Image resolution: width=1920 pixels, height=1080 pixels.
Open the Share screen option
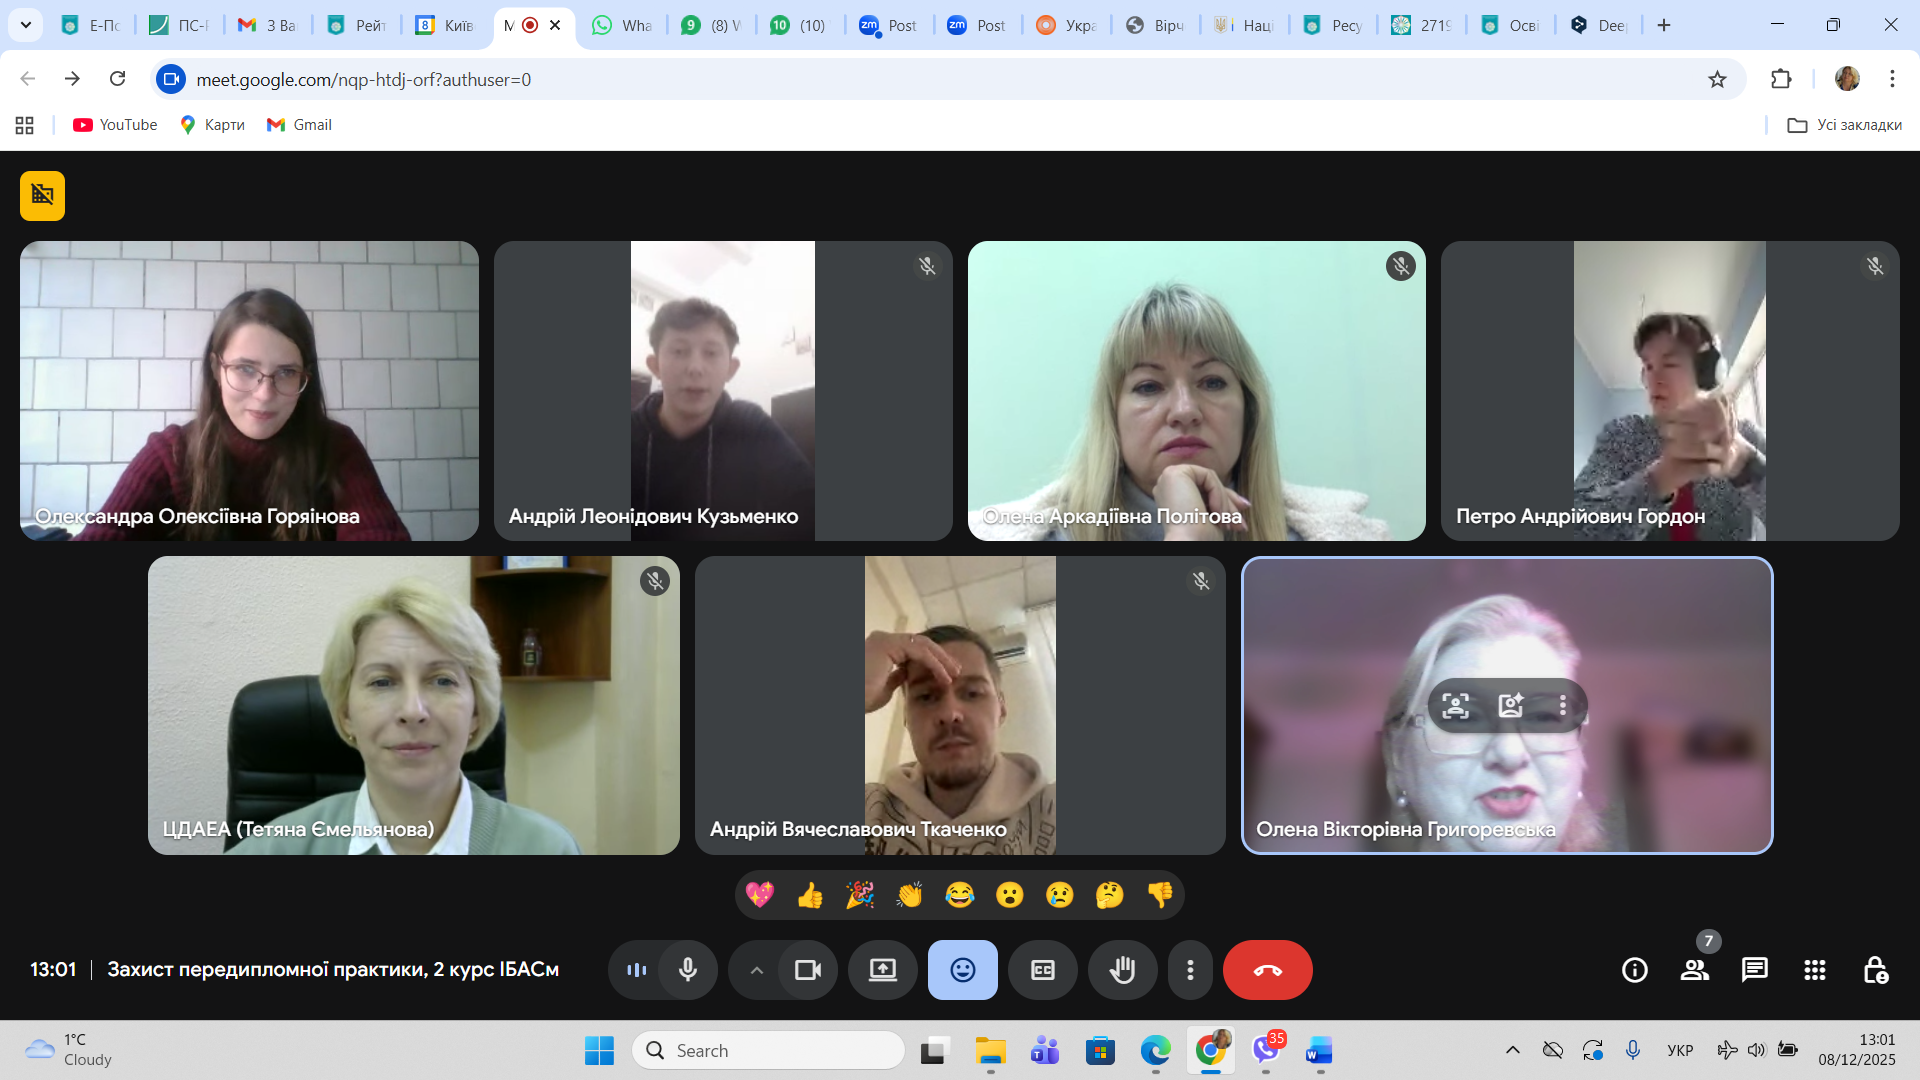click(882, 970)
